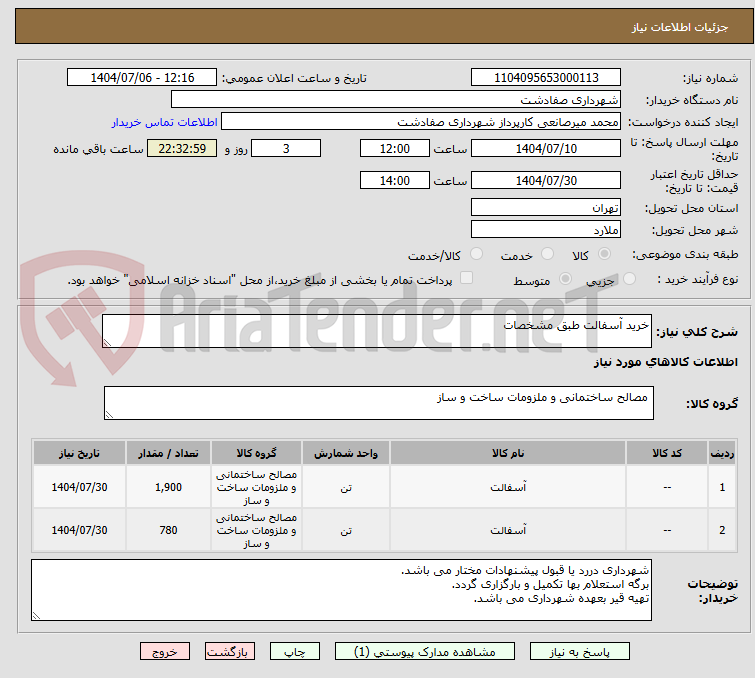Image resolution: width=755 pixels, height=678 pixels.
Task: Click the شماره نیاز field 1104095653000113
Action: [x=546, y=78]
